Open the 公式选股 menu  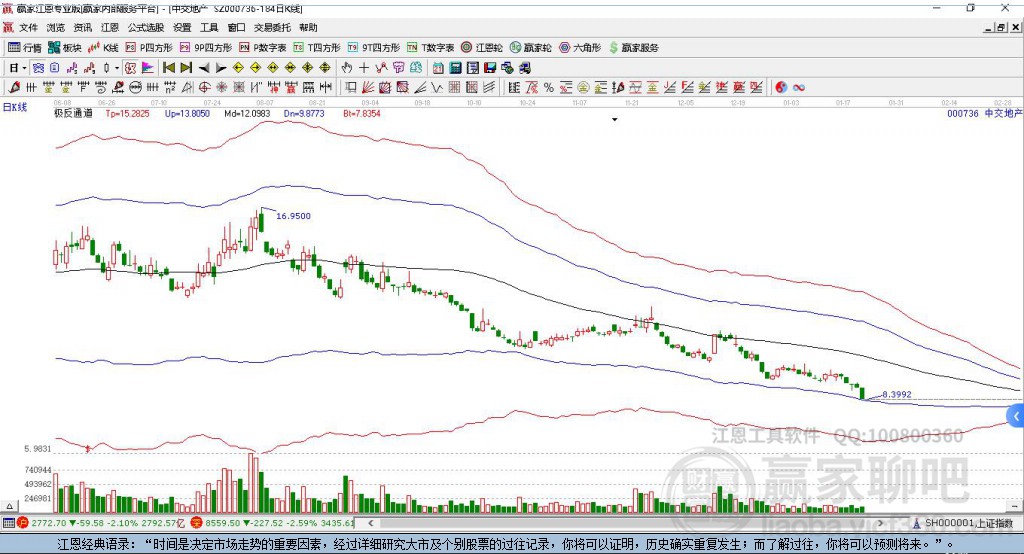click(146, 27)
